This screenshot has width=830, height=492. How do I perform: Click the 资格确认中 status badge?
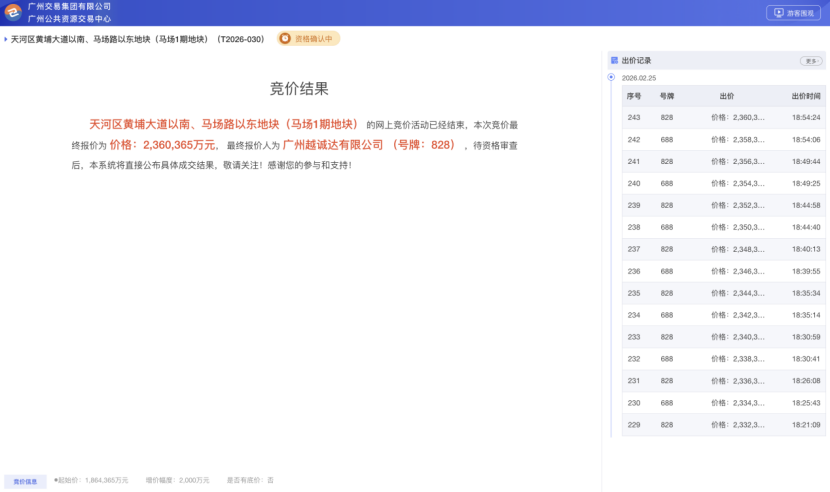coord(309,39)
